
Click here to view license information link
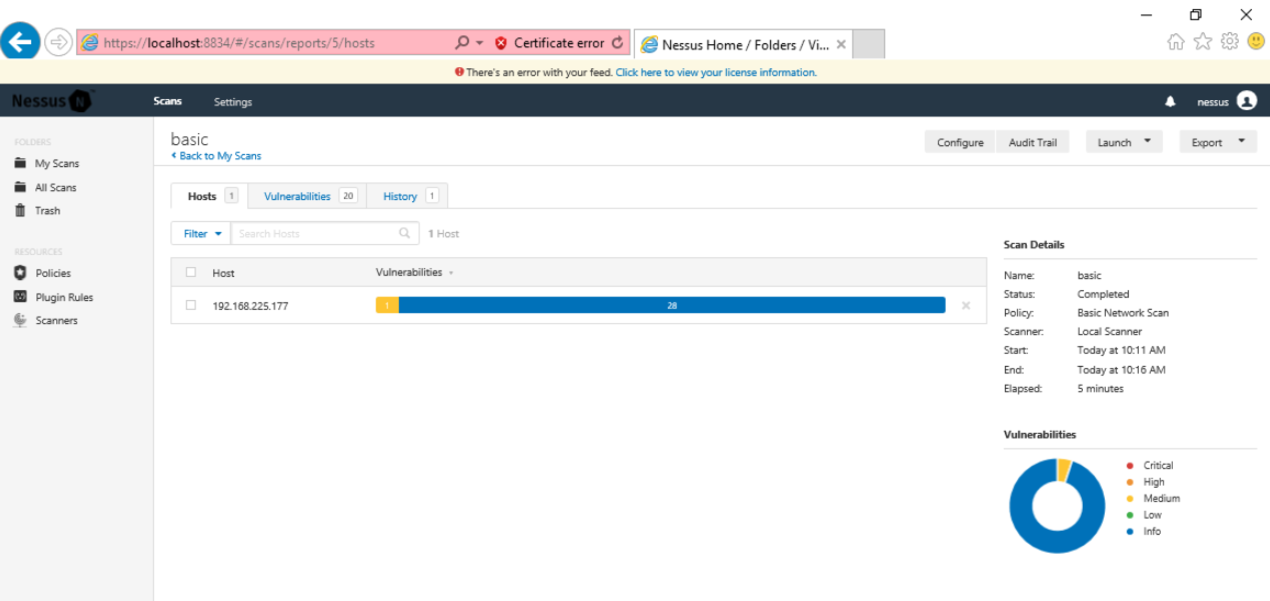tap(716, 72)
